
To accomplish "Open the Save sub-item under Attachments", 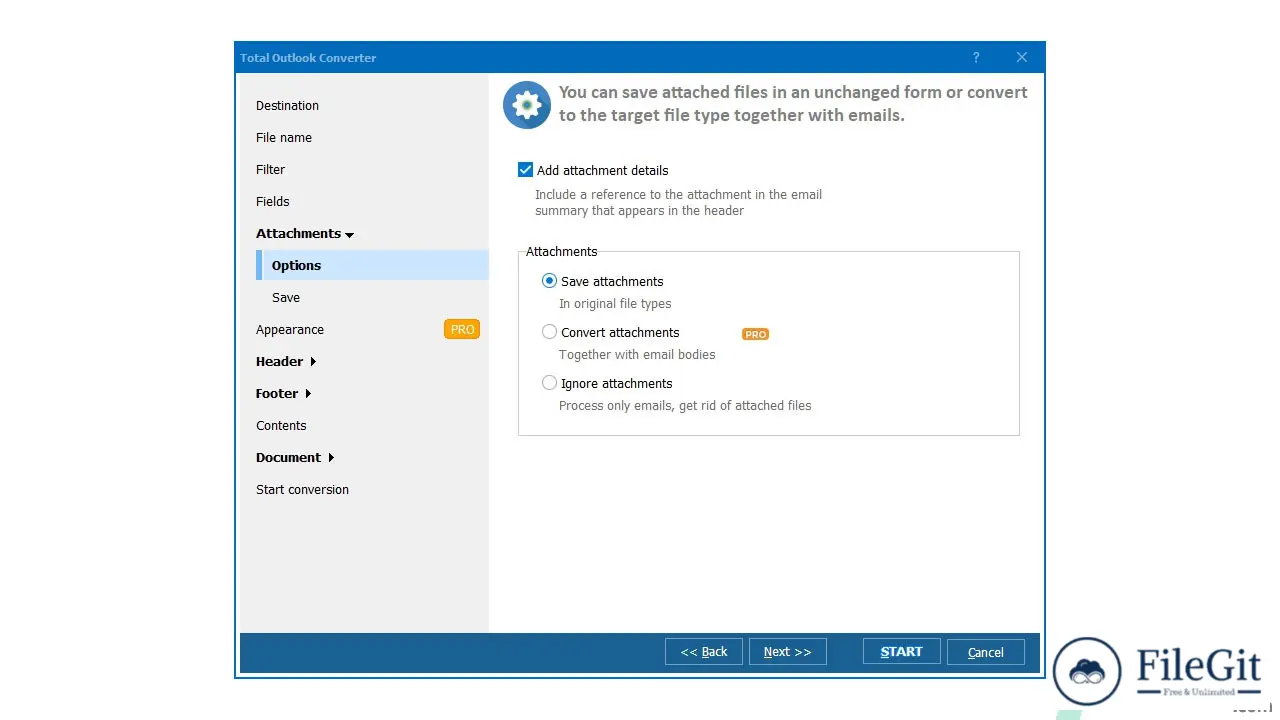I will pos(286,297).
